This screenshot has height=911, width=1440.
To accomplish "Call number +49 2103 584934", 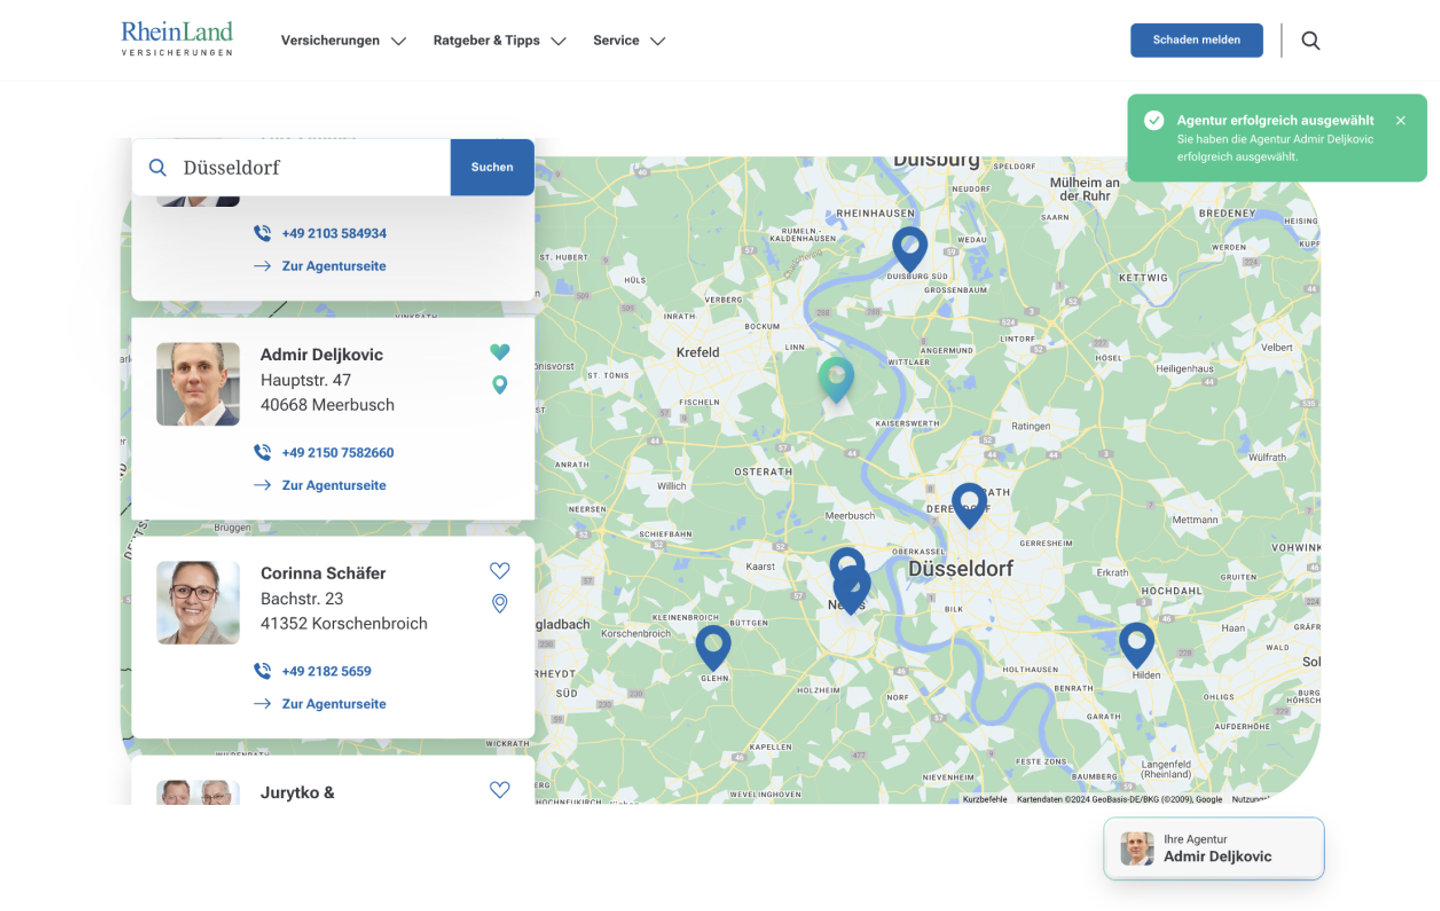I will (334, 233).
